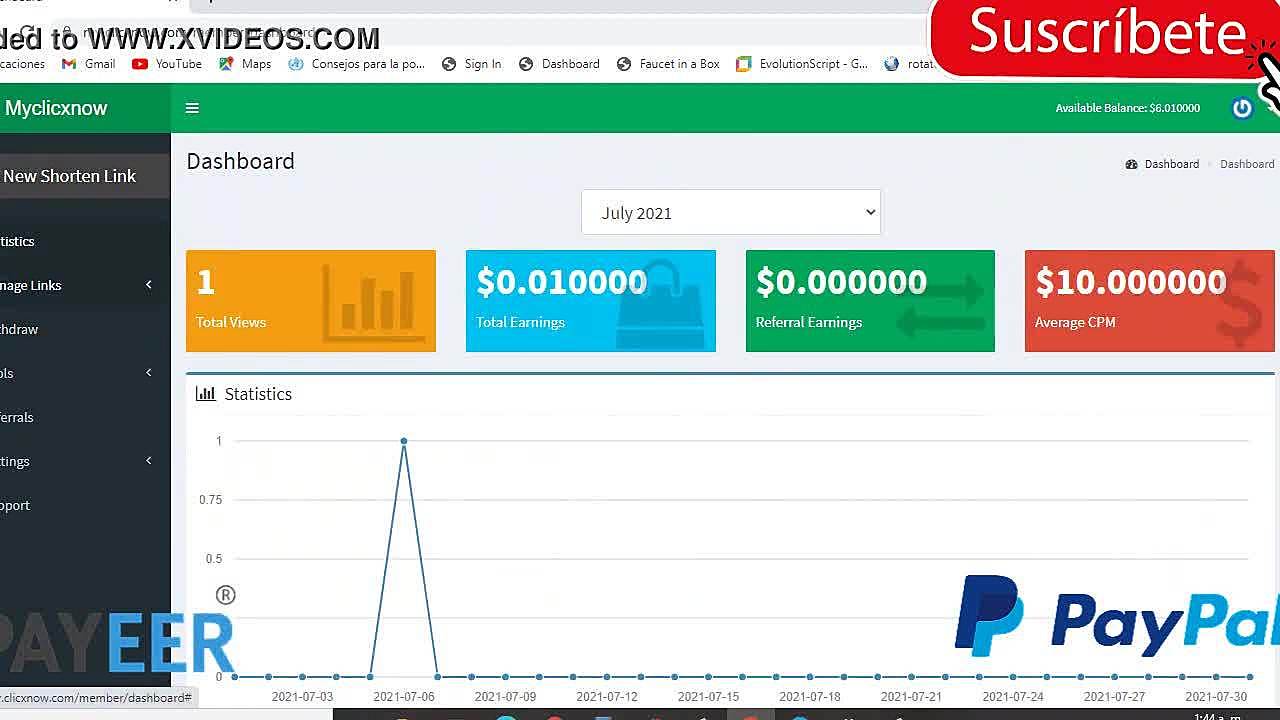Click the Dashboard page heading

tap(240, 161)
